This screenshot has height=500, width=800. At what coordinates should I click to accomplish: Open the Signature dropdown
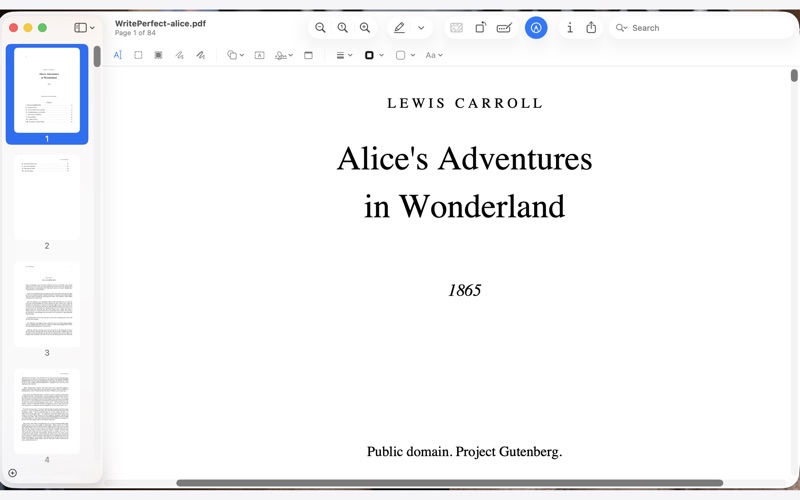click(284, 55)
